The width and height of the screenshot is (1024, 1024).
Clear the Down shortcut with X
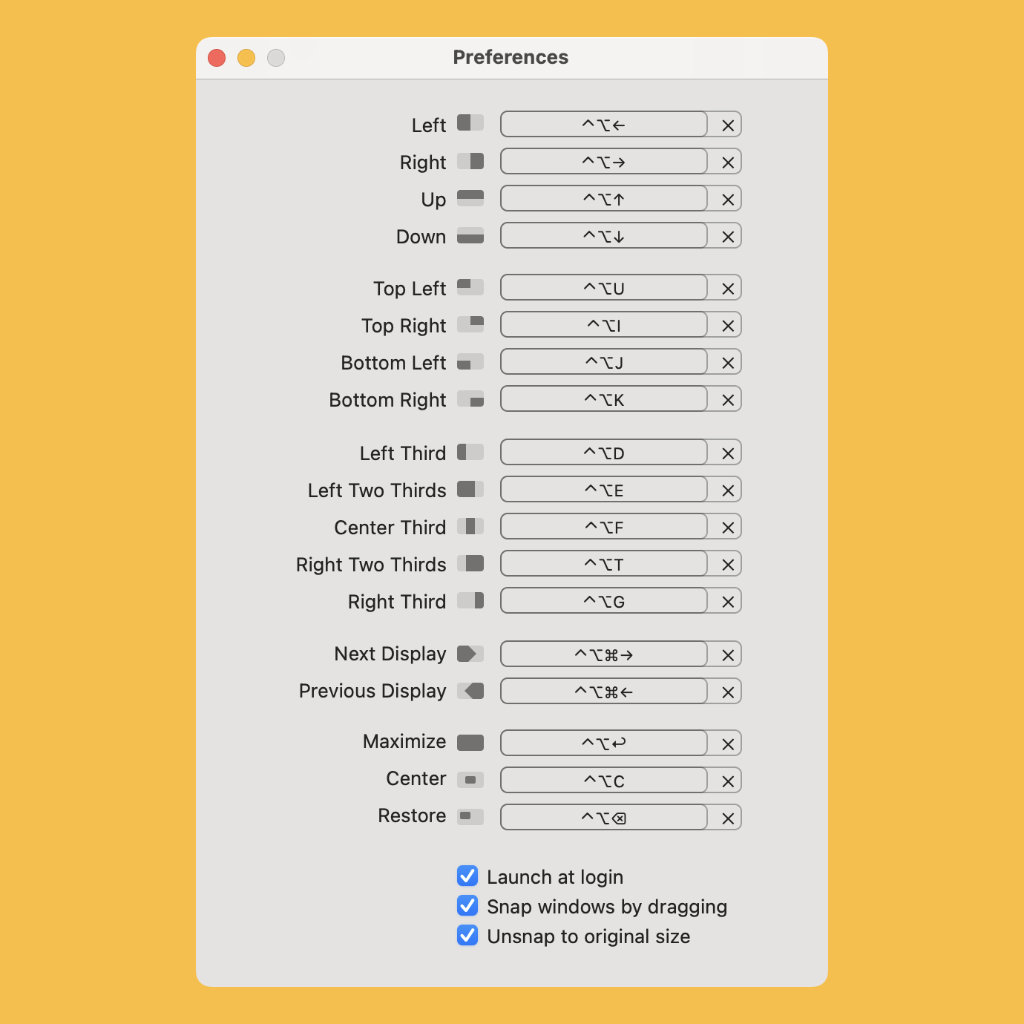point(728,237)
